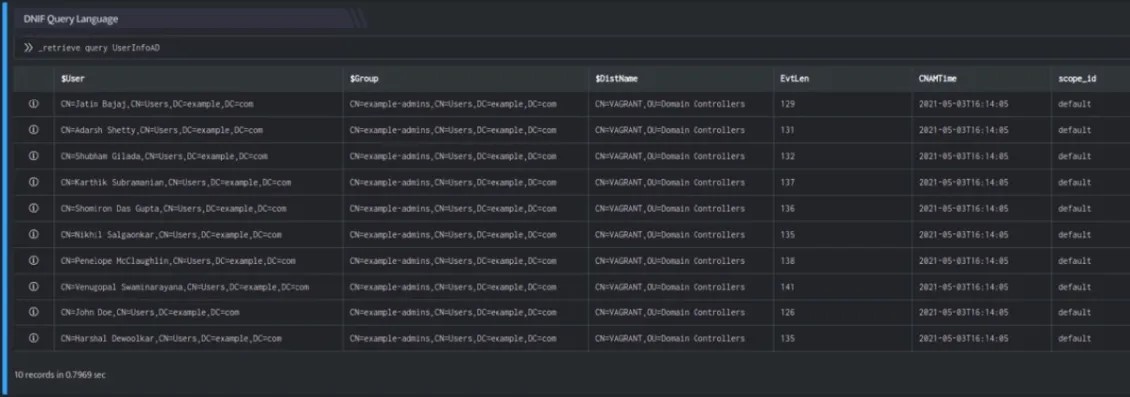Click DistName cell in Adarsh Shetty row
1130x397 pixels.
click(x=681, y=130)
